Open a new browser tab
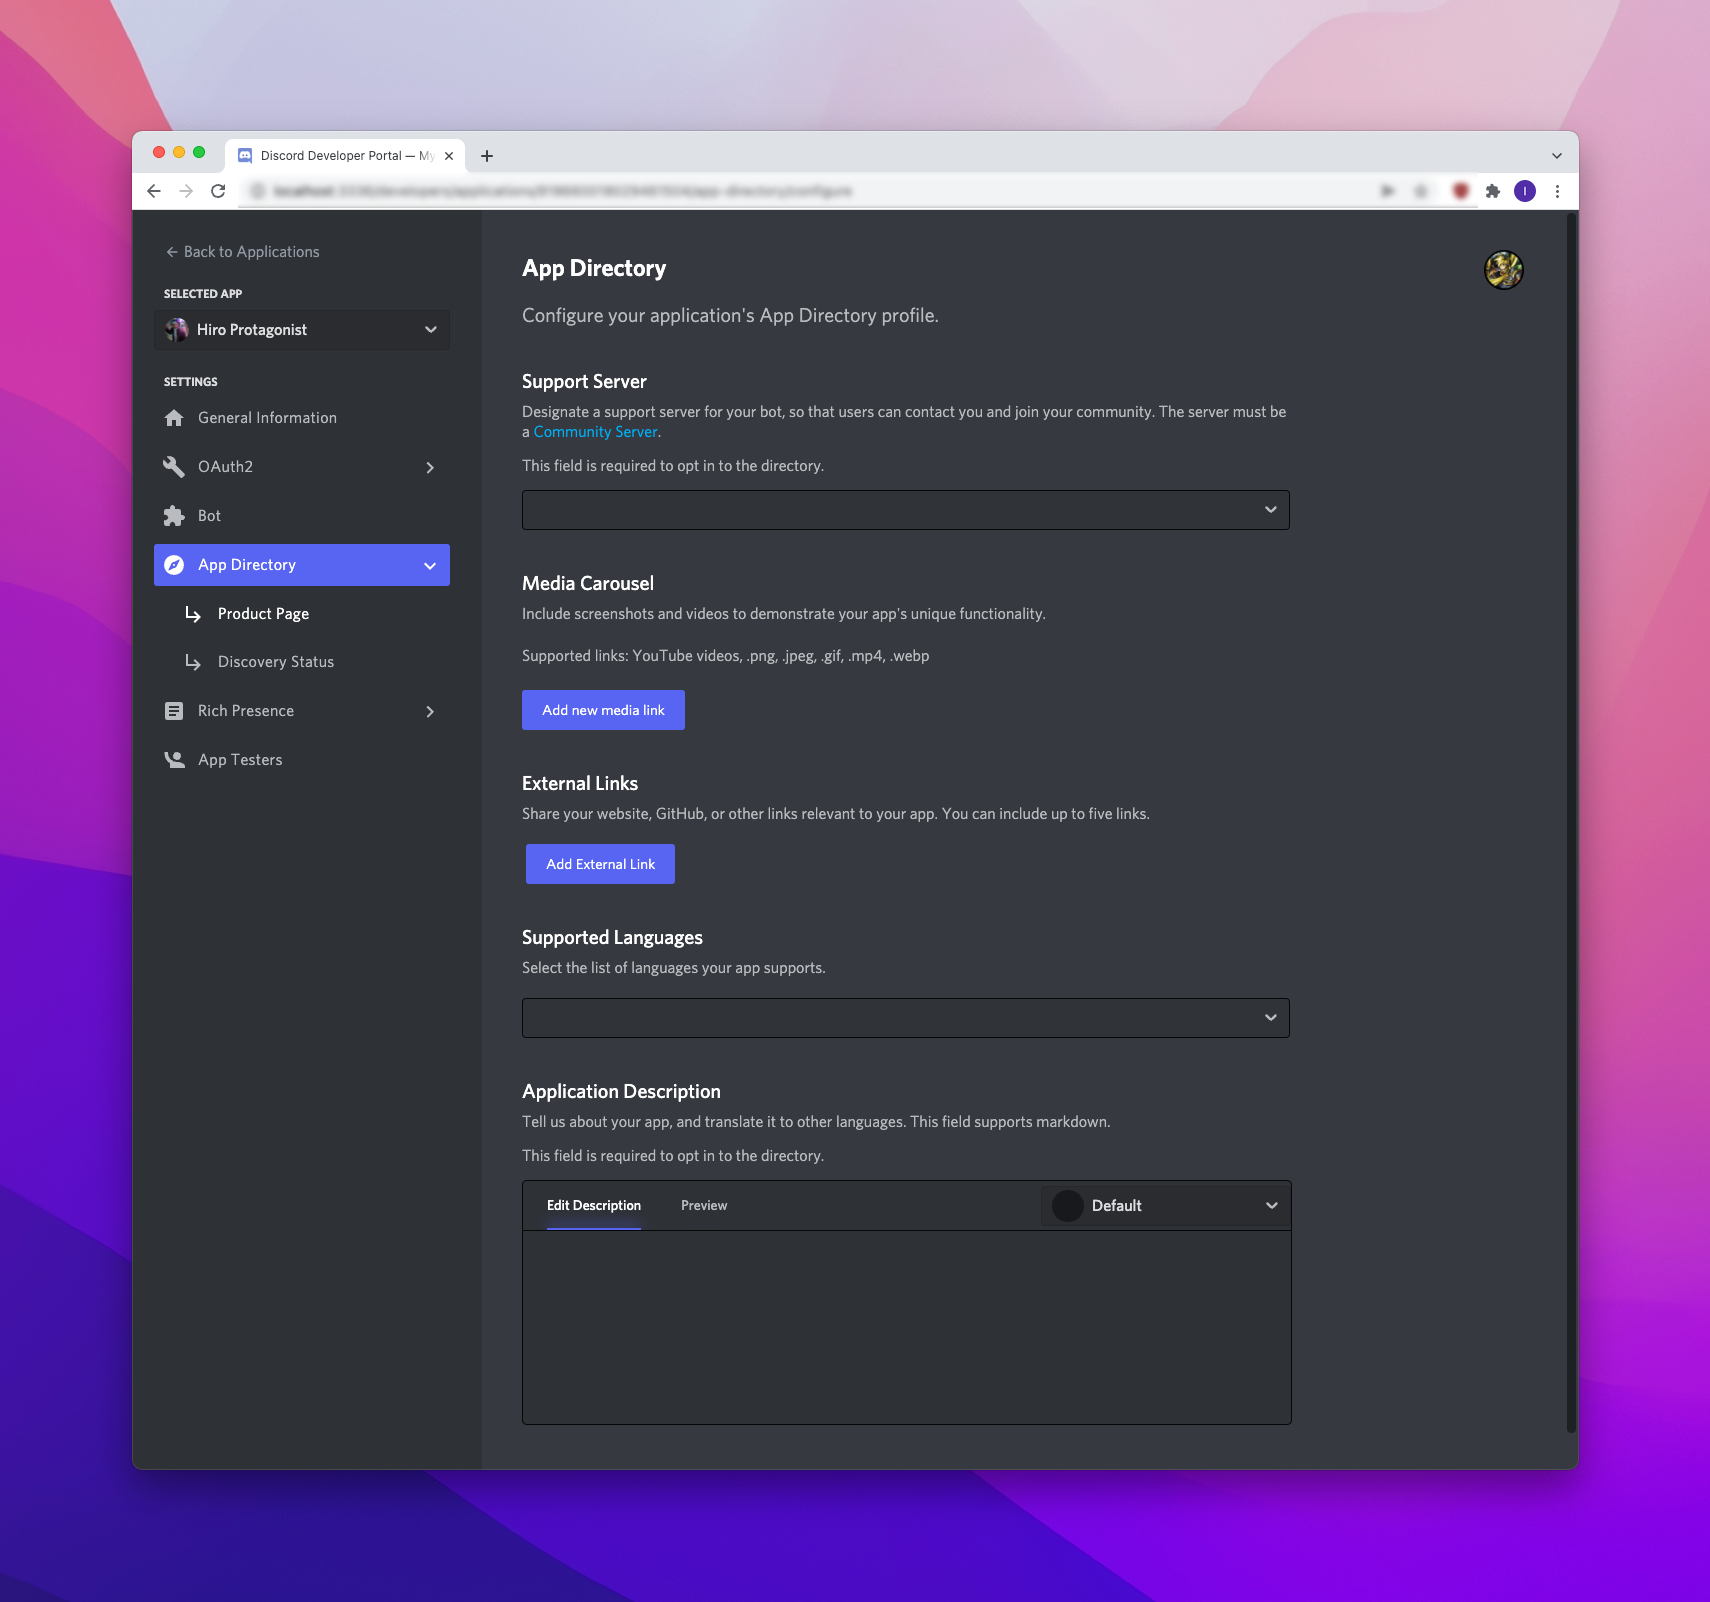This screenshot has height=1602, width=1710. coord(487,156)
